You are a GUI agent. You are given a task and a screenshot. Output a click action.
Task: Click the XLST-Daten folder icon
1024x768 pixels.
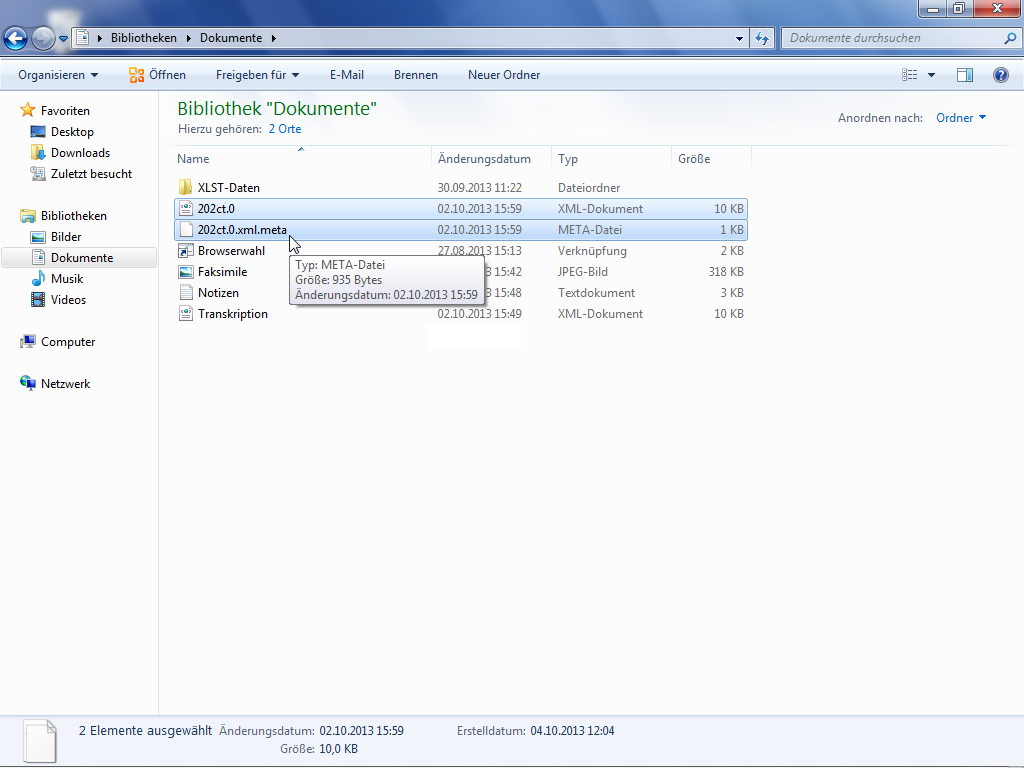[x=185, y=188]
